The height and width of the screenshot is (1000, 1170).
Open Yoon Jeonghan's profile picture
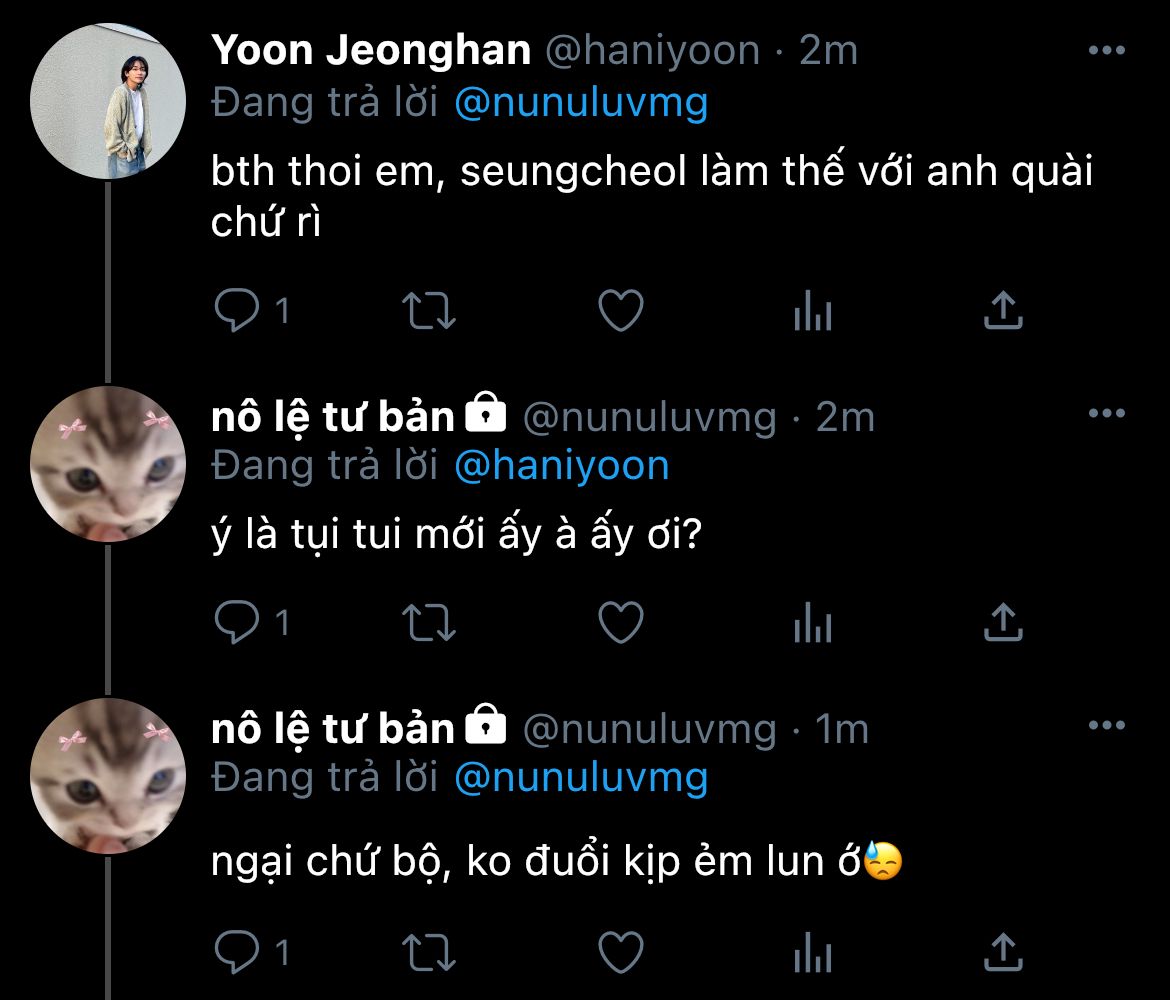point(108,101)
